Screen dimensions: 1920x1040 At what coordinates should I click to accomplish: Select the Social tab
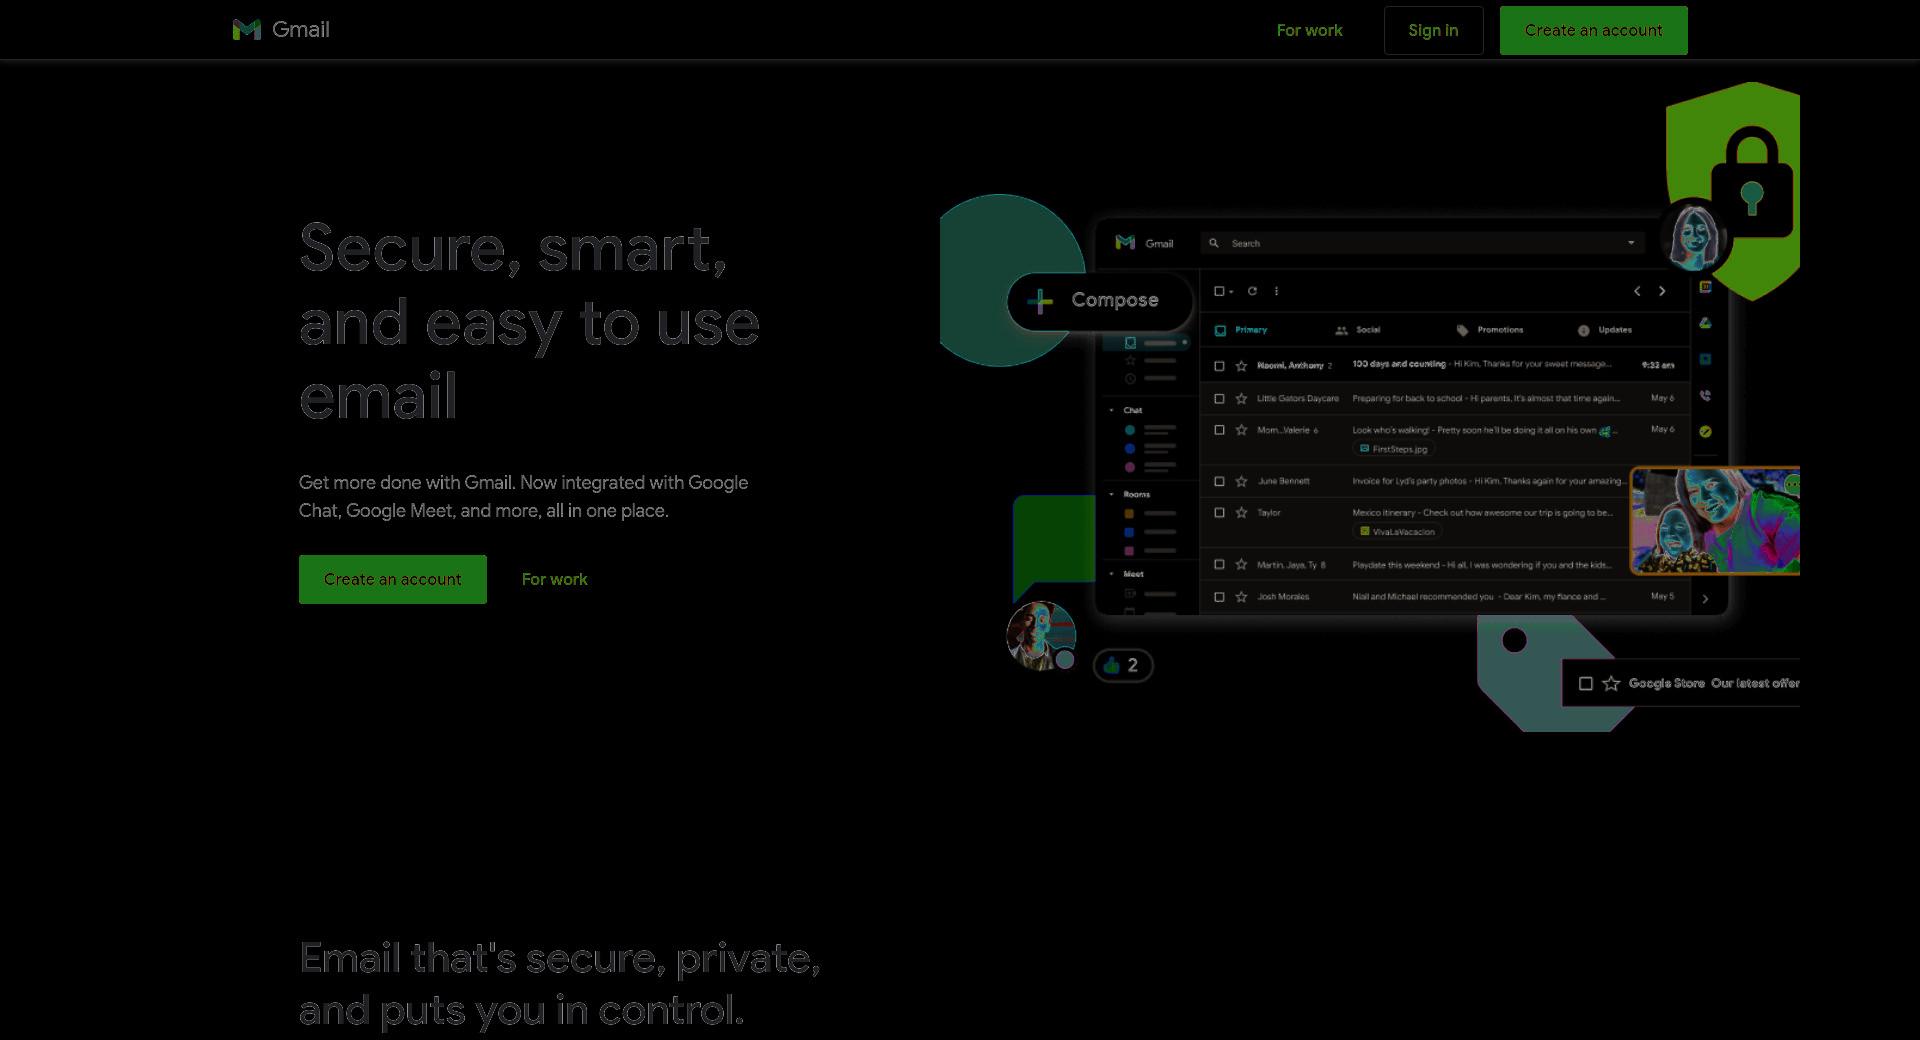click(x=1358, y=330)
